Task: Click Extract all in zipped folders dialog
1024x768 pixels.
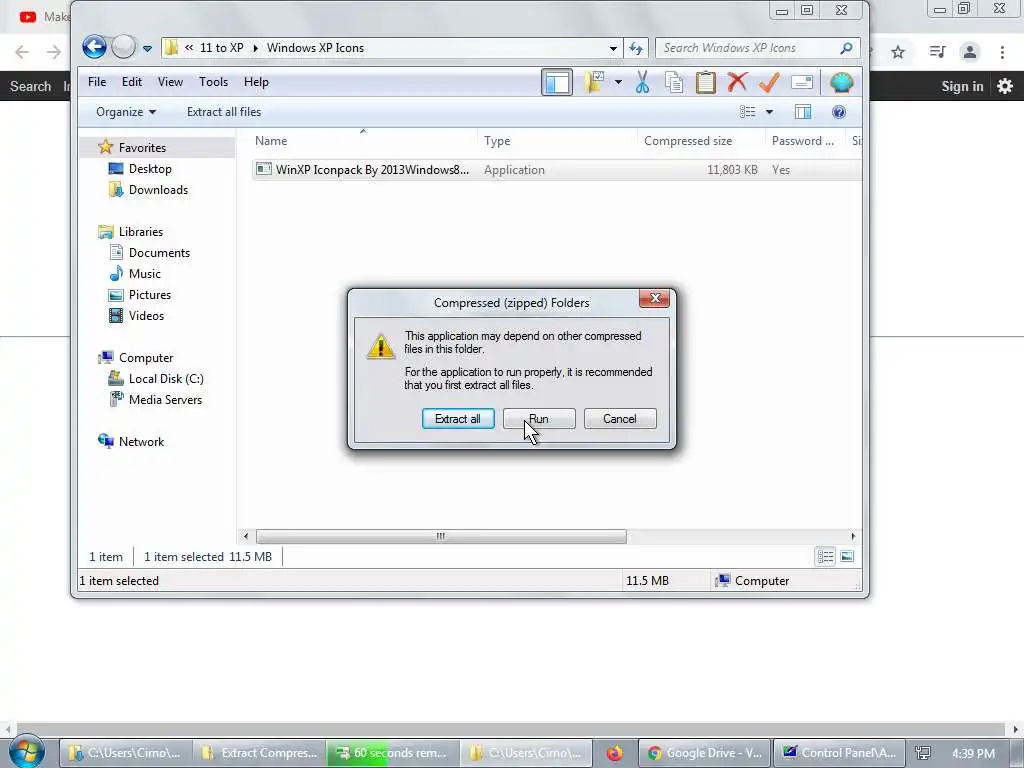Action: [x=458, y=419]
